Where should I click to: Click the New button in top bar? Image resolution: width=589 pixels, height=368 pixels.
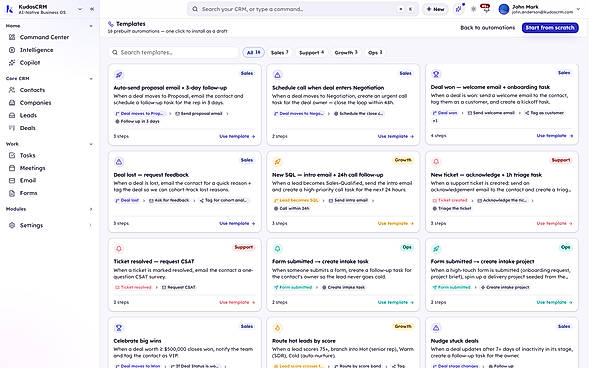click(436, 9)
